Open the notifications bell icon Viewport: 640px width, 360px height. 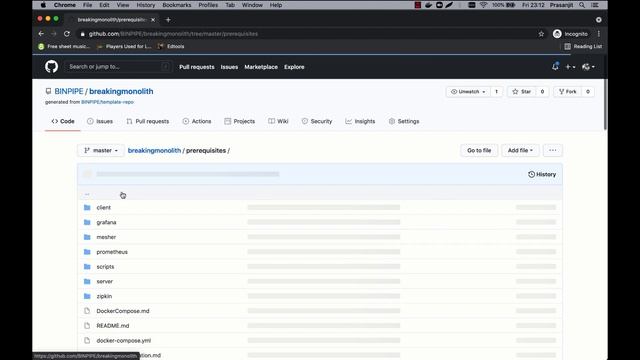click(555, 67)
